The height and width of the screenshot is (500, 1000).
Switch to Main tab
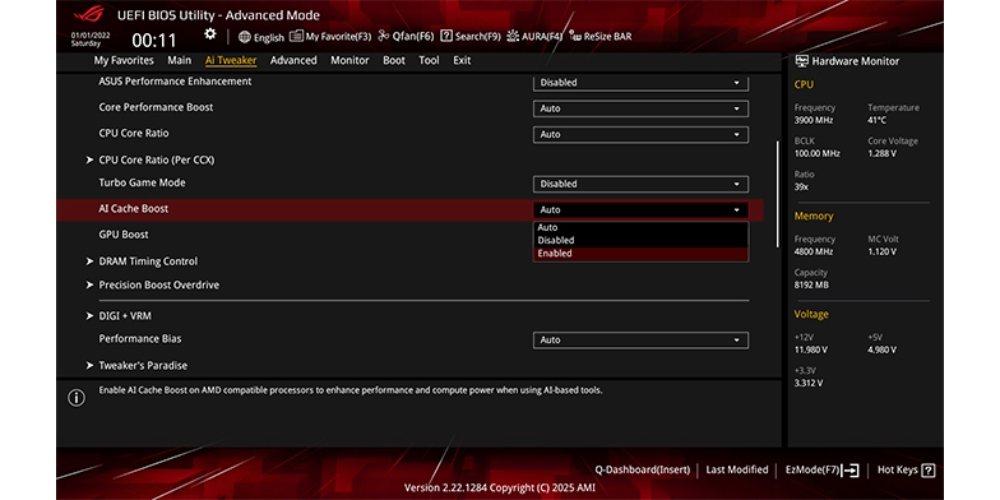tap(179, 60)
